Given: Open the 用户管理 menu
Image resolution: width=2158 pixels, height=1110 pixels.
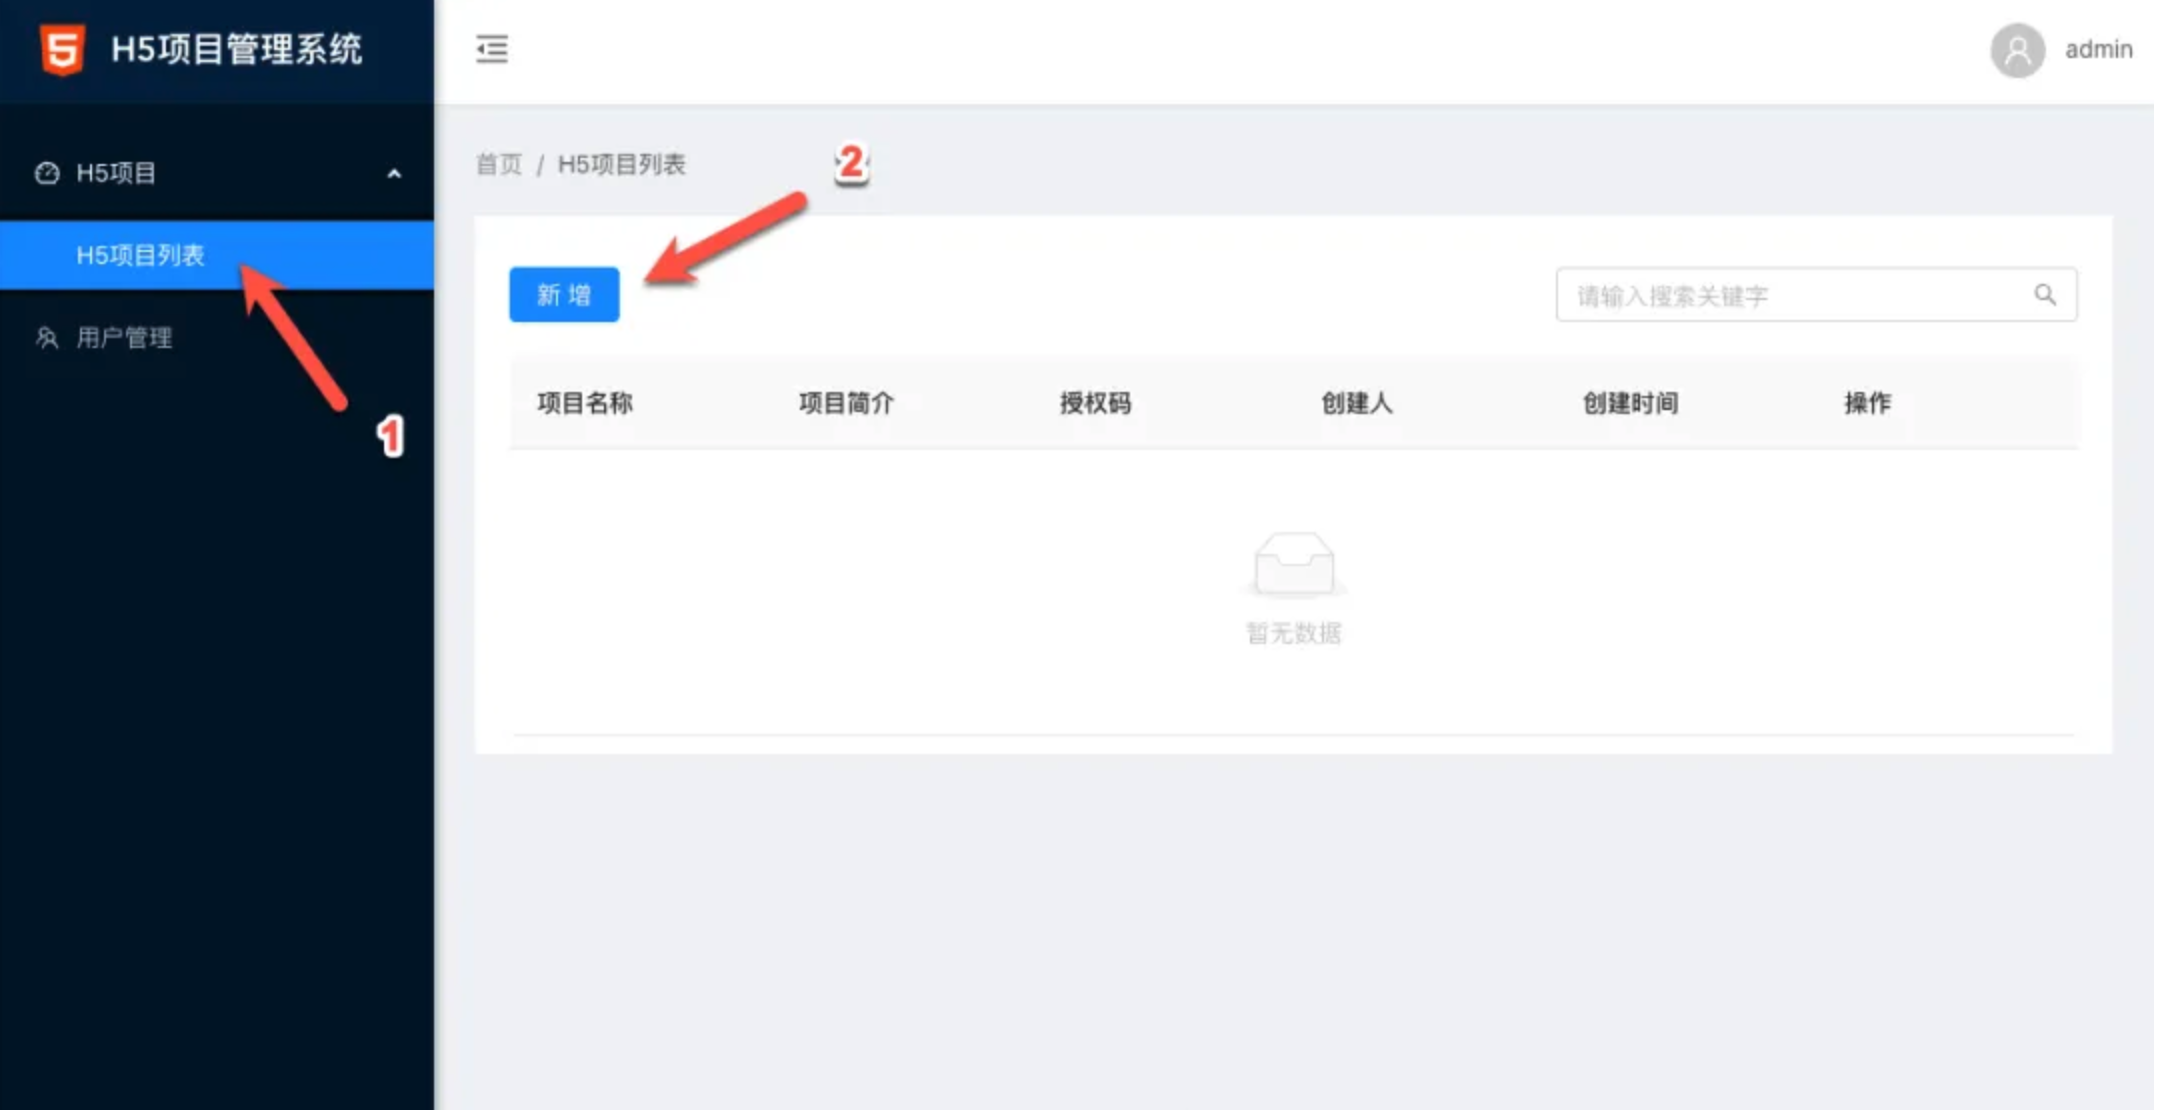Looking at the screenshot, I should pyautogui.click(x=124, y=338).
